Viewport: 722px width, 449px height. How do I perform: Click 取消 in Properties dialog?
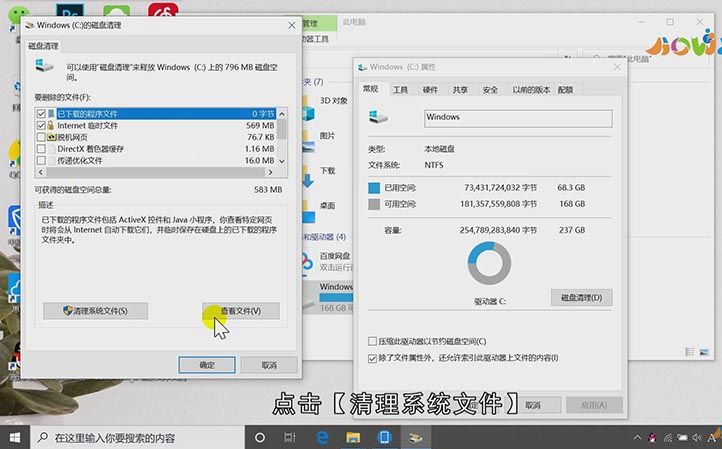(x=533, y=405)
